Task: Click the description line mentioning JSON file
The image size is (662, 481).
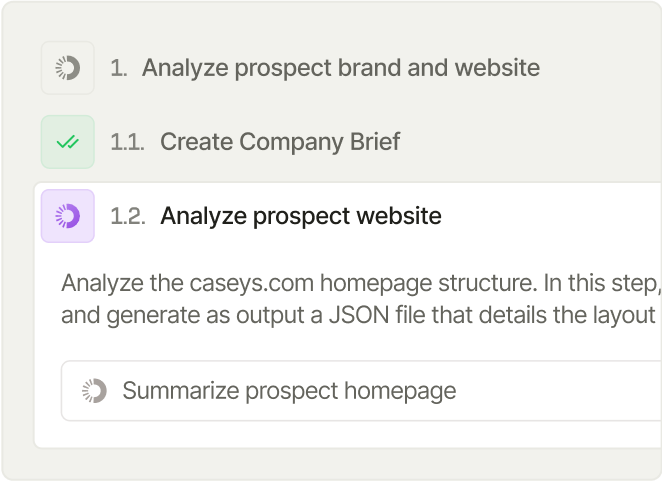Action: point(358,315)
